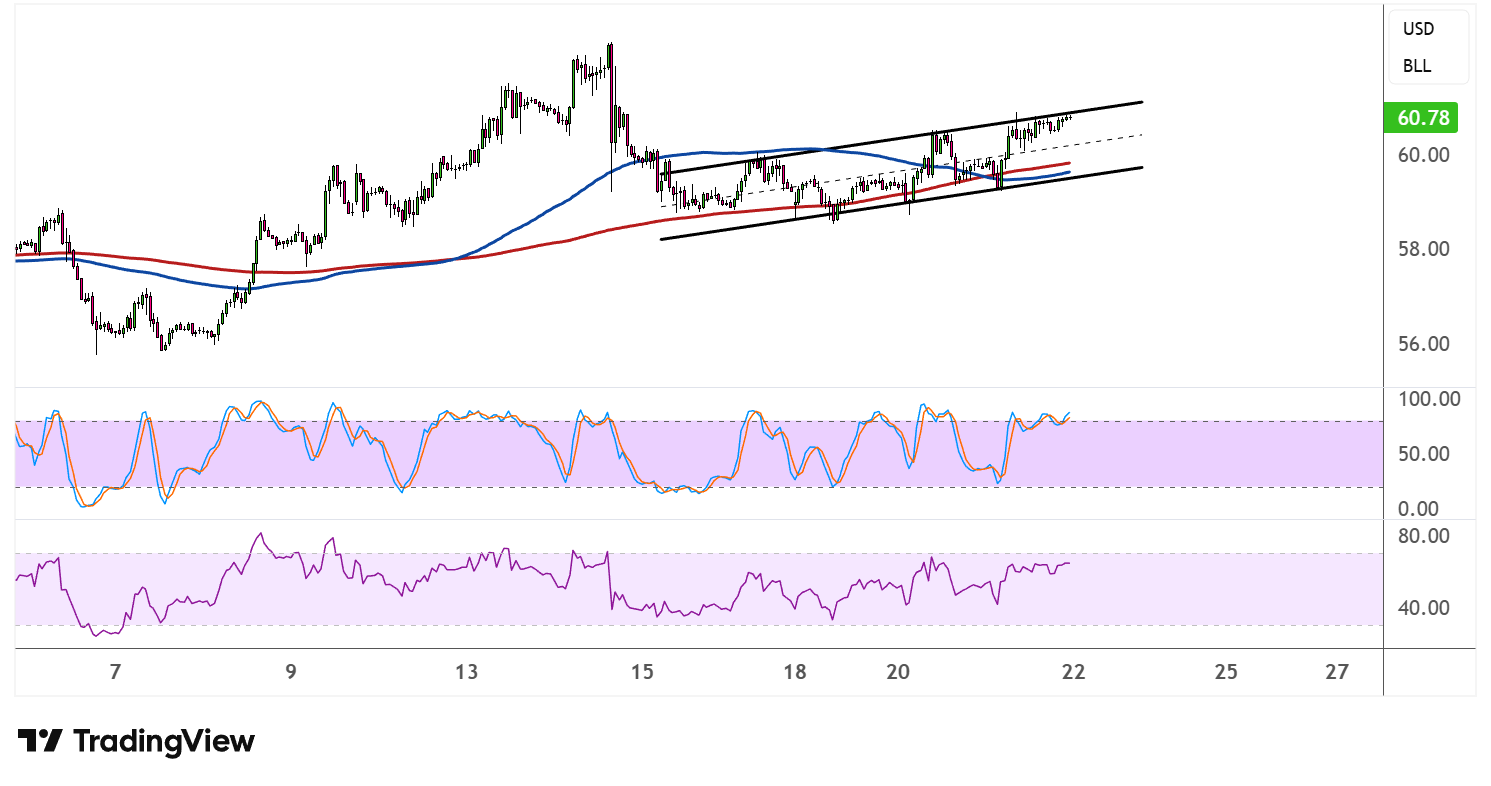Click the 60.00 price axis value
Image resolution: width=1491 pixels, height=786 pixels.
1424,155
